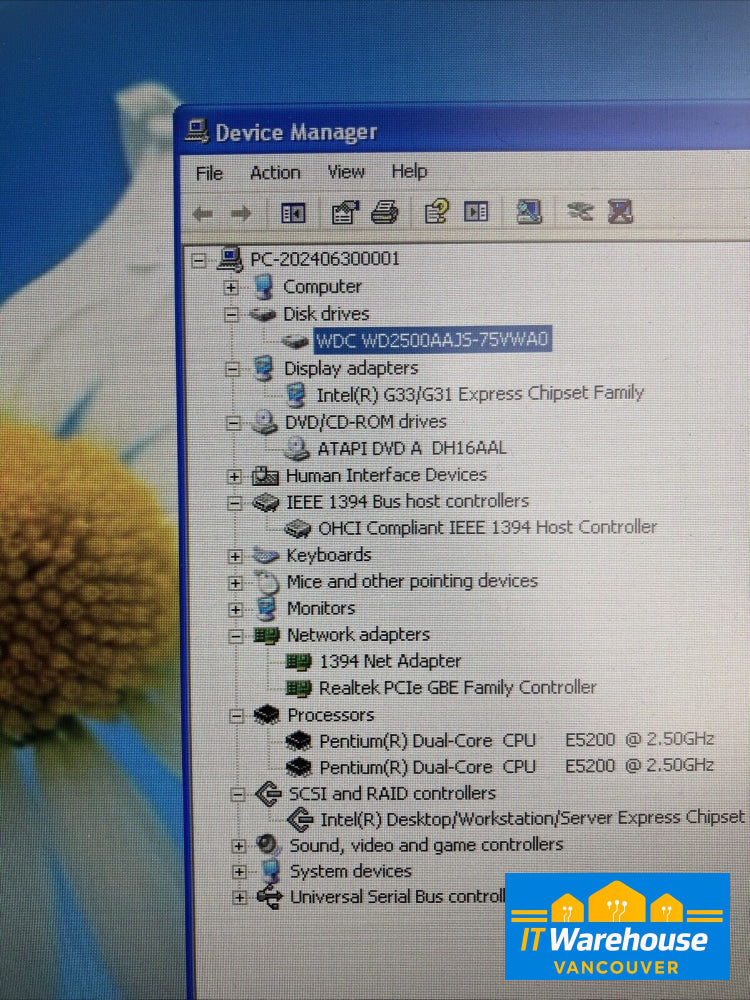Viewport: 750px width, 1000px height.
Task: Click the PC-202406300001 computer icon
Action: coord(230,259)
